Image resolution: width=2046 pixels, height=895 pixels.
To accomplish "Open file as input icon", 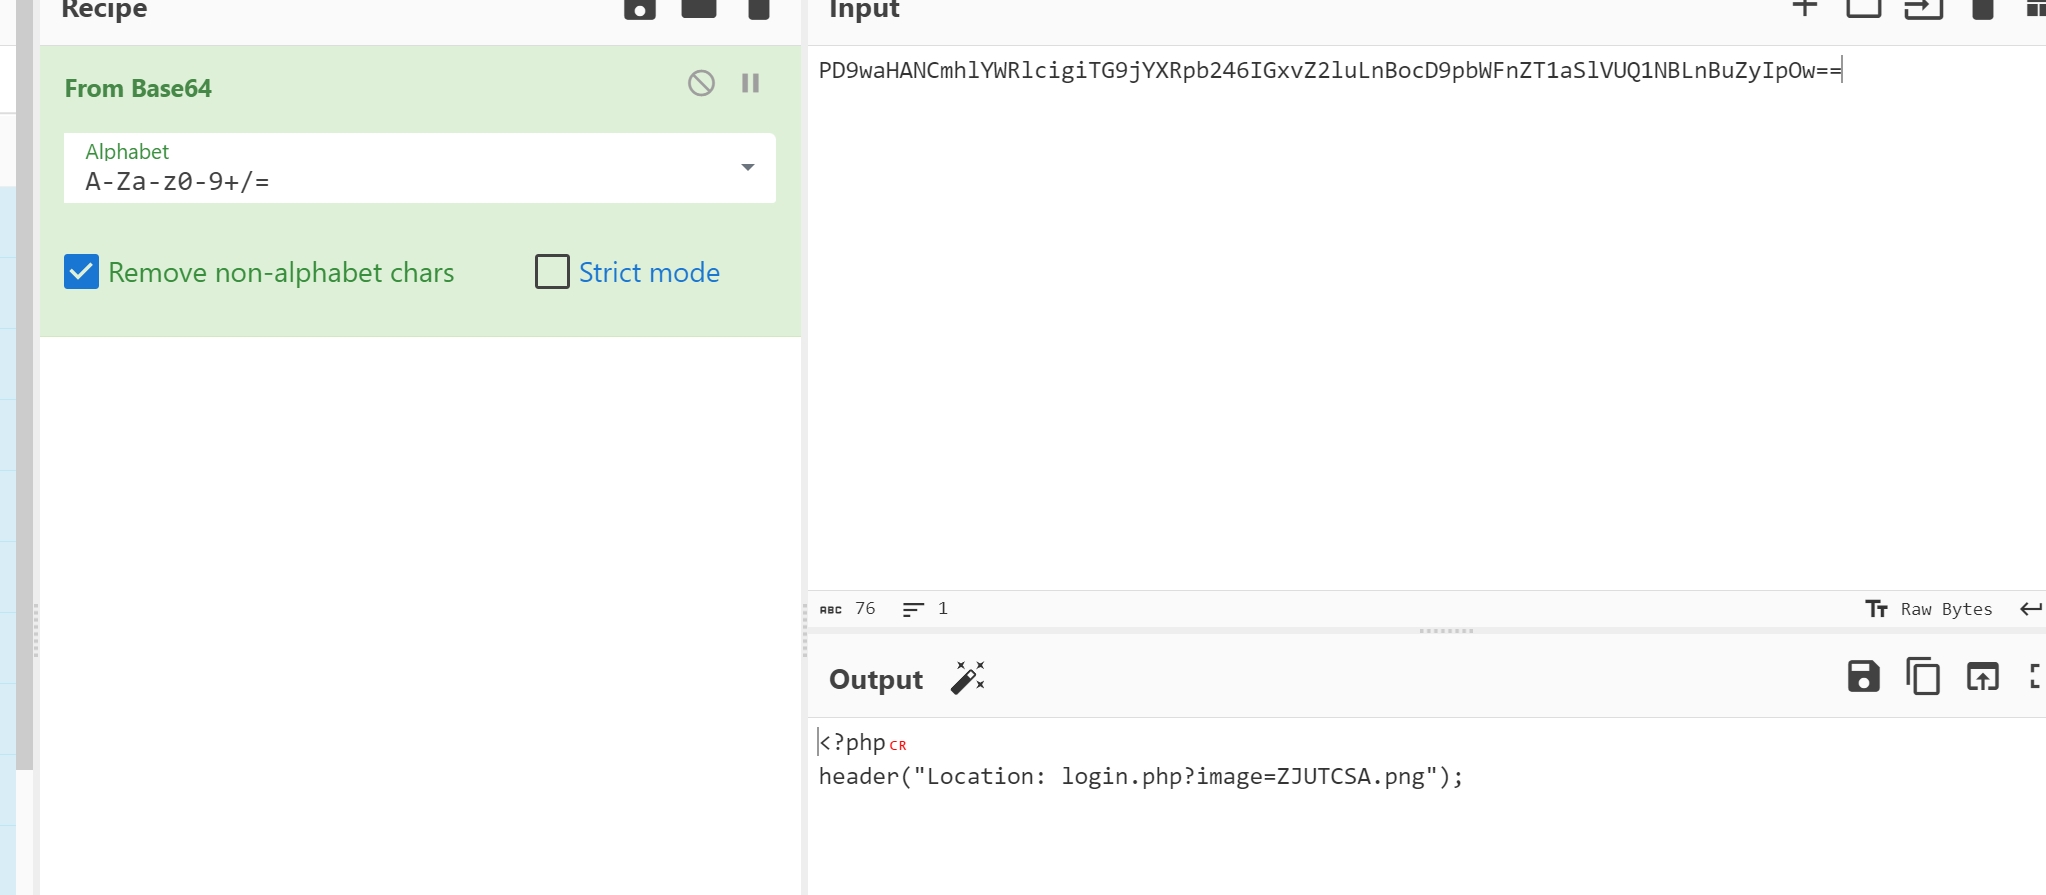I will pos(1922,9).
